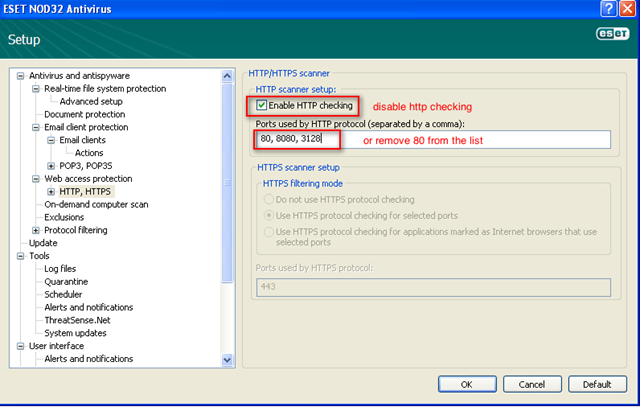Collapse the Email client protection node
Viewport: 640px width, 407px height.
point(36,127)
